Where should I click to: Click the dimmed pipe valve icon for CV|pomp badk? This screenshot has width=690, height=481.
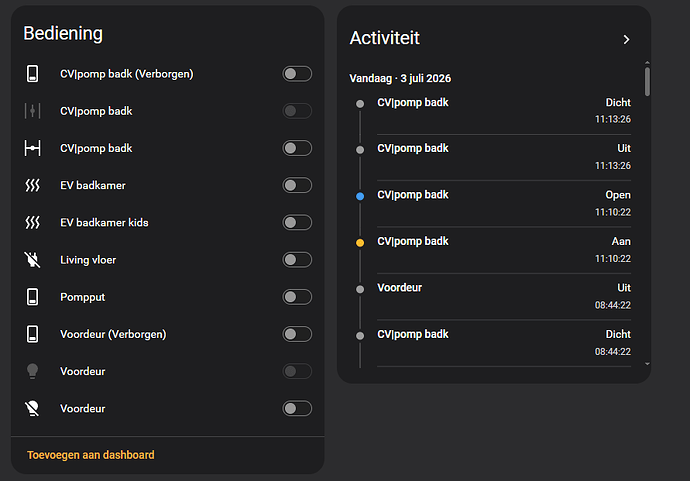(x=32, y=111)
